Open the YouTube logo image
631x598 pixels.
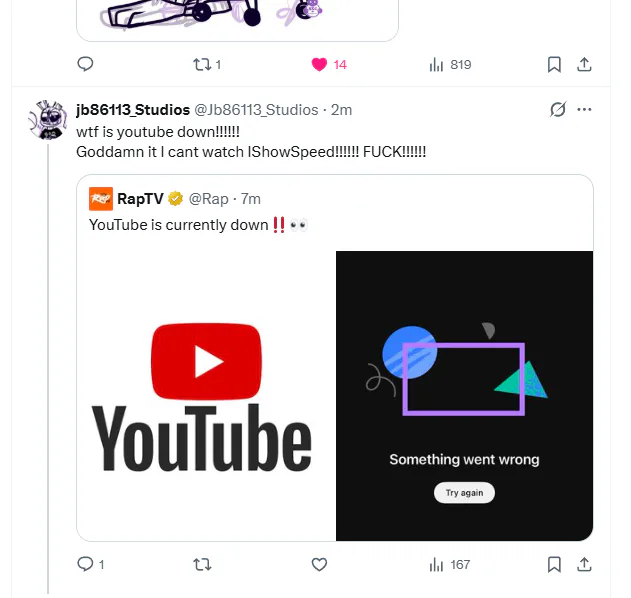click(206, 396)
